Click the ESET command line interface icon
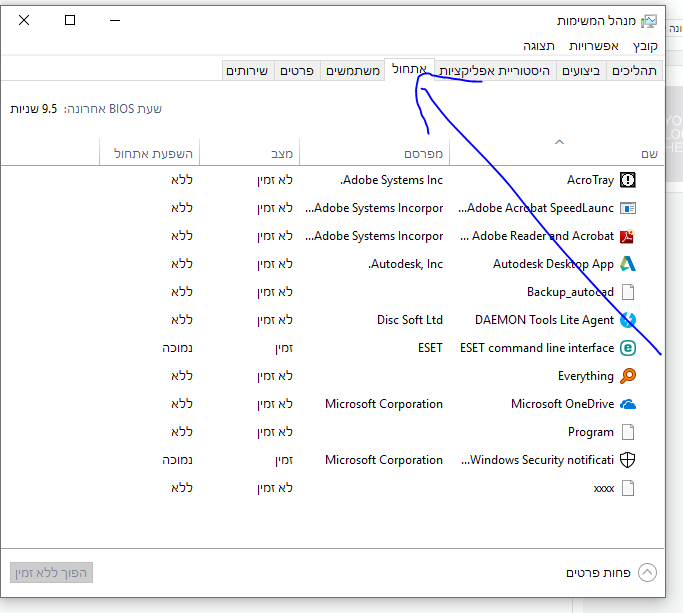 pos(628,348)
